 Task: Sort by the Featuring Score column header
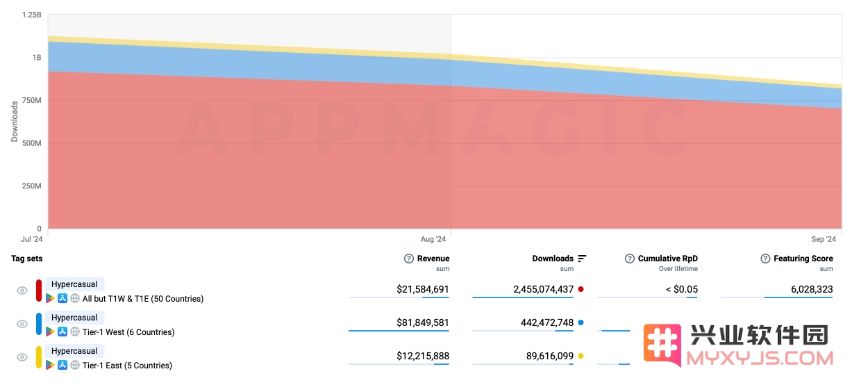coord(803,259)
